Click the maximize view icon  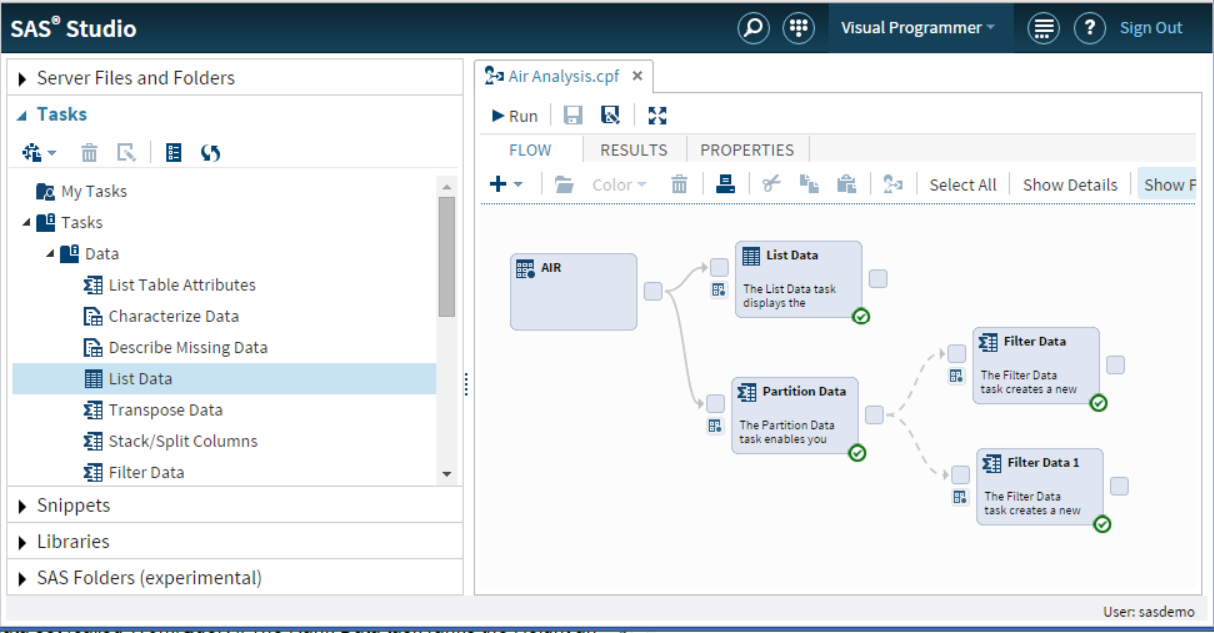pyautogui.click(x=657, y=115)
